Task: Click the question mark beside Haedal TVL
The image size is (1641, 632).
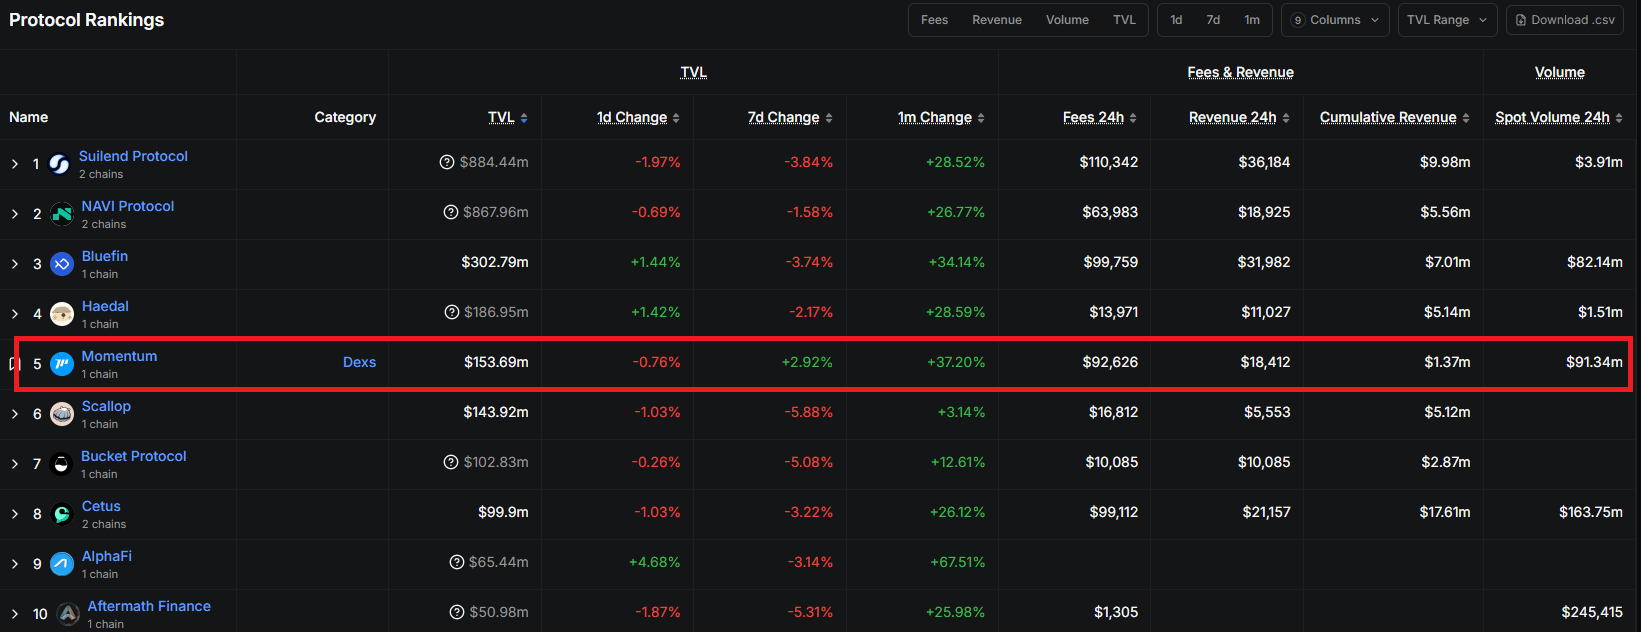Action: 452,312
